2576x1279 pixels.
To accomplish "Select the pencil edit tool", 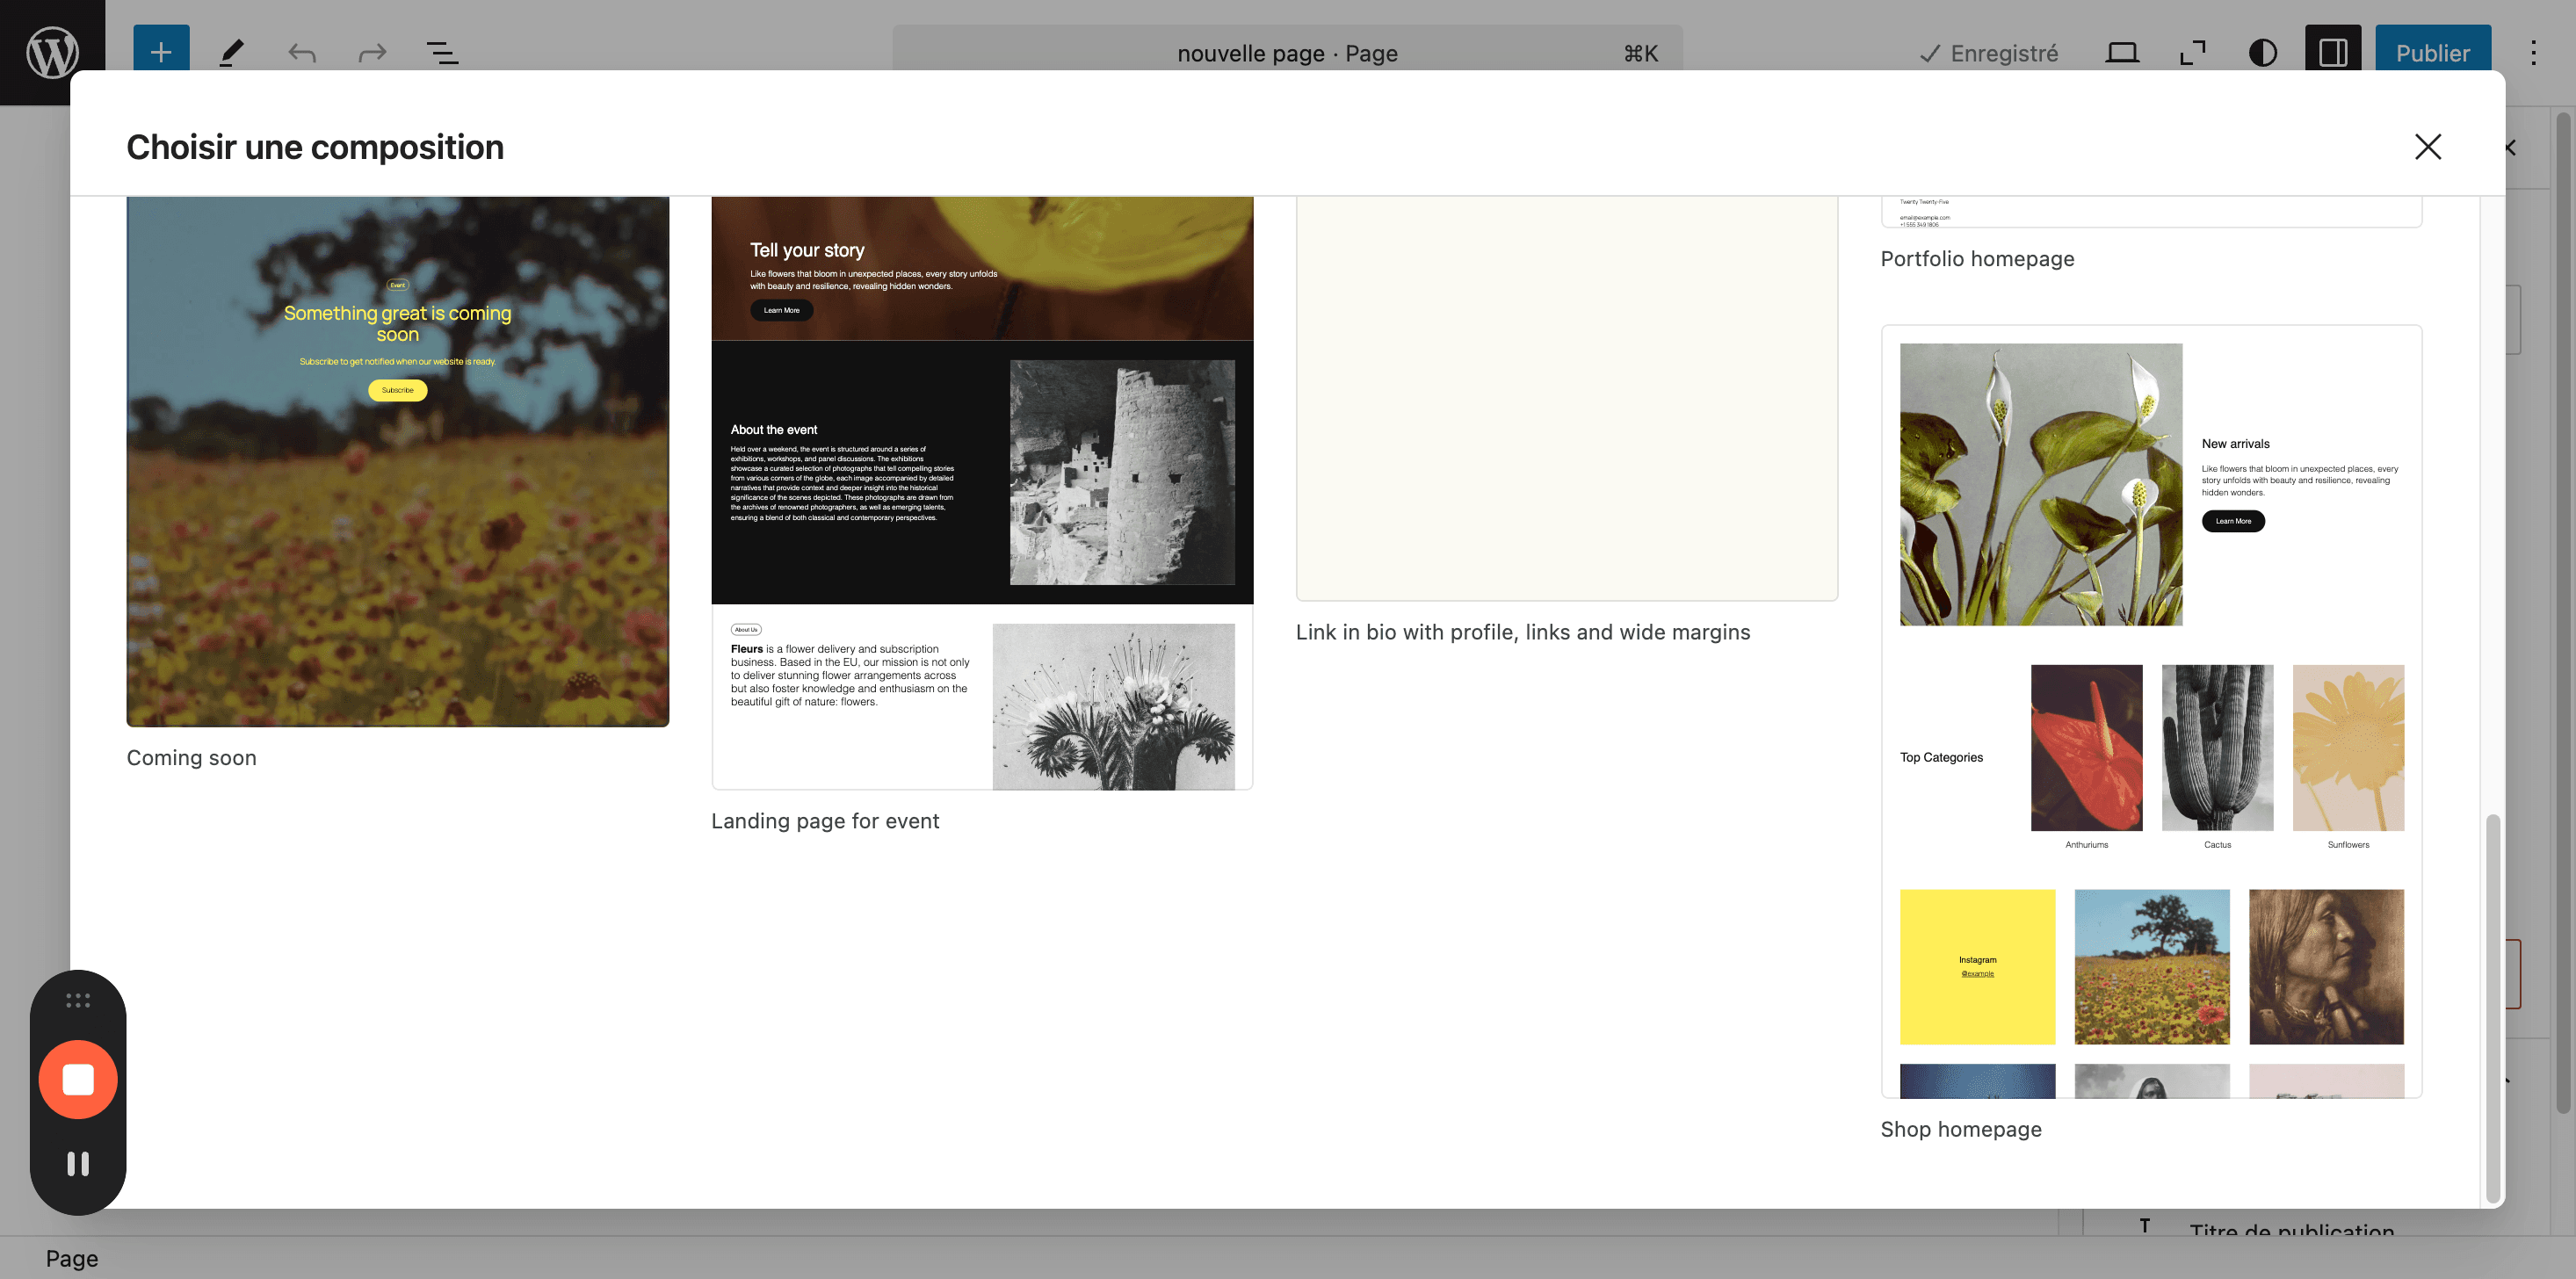I will (231, 52).
